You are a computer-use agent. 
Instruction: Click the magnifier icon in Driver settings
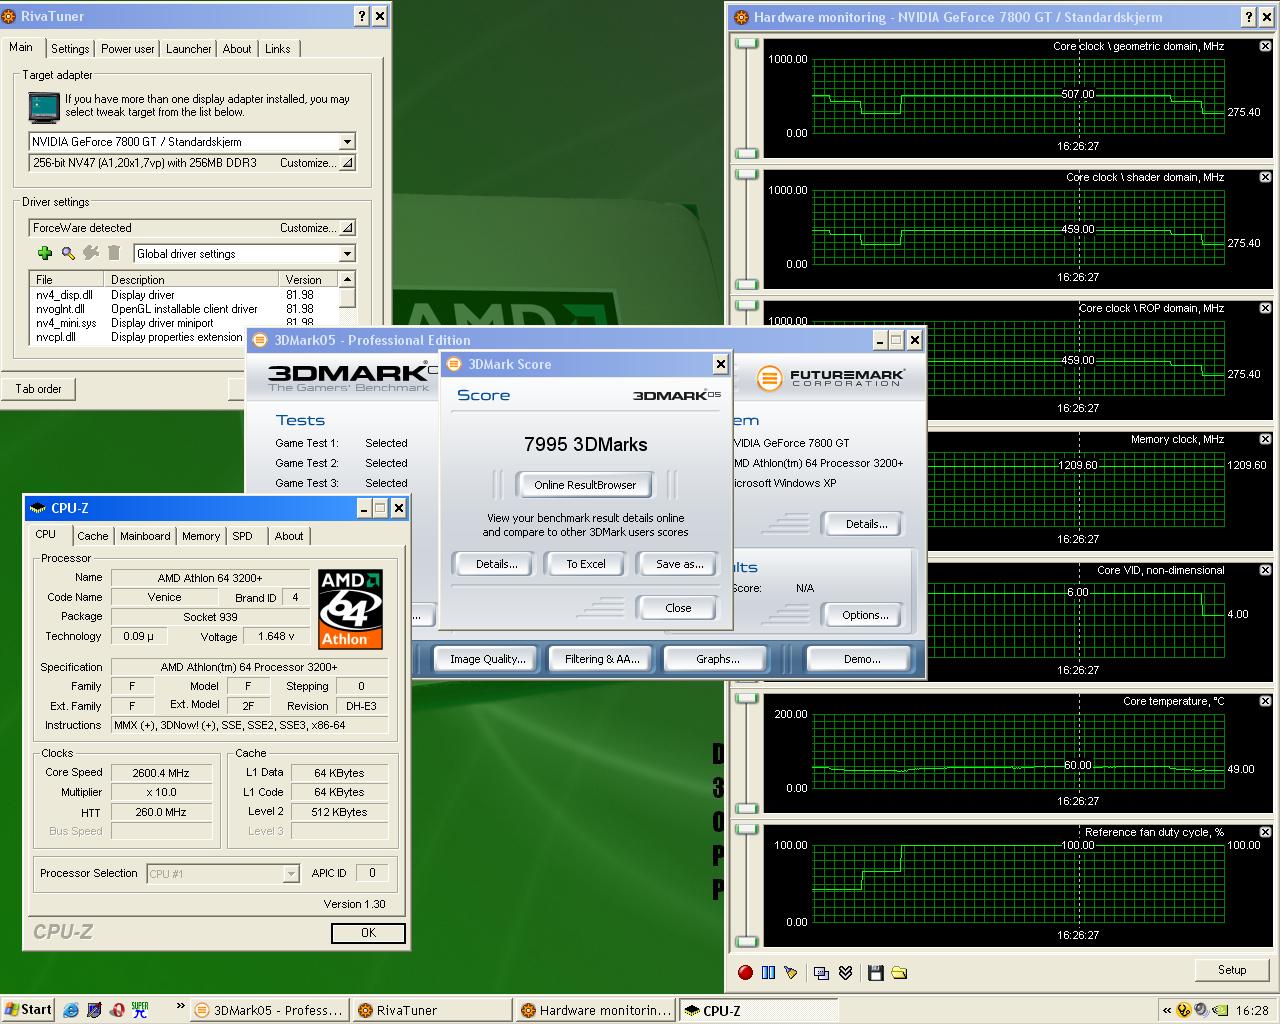click(68, 253)
